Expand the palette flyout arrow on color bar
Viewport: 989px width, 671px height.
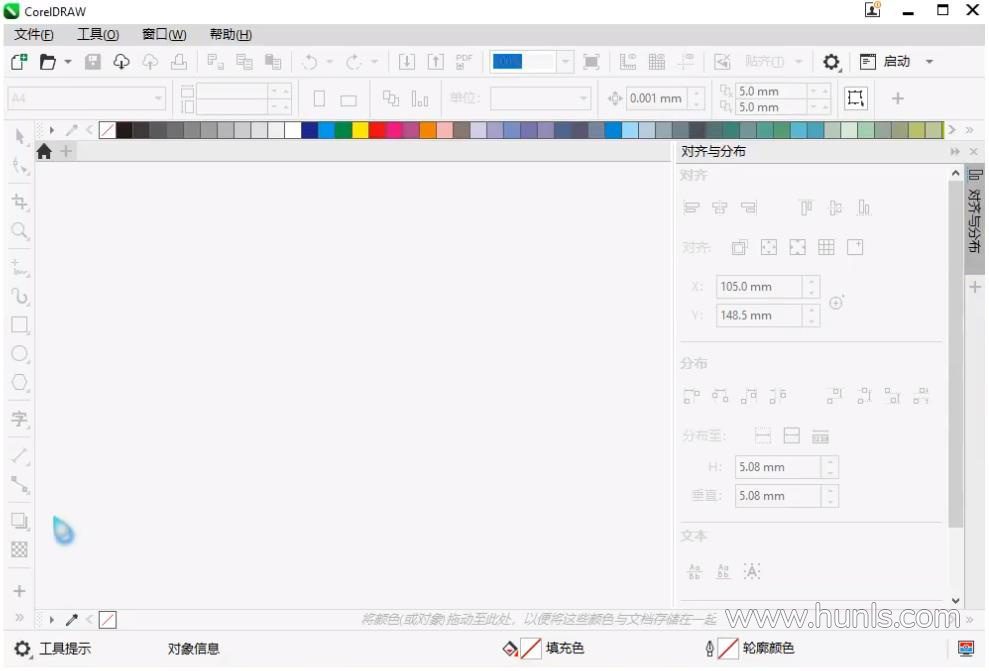pyautogui.click(x=52, y=130)
